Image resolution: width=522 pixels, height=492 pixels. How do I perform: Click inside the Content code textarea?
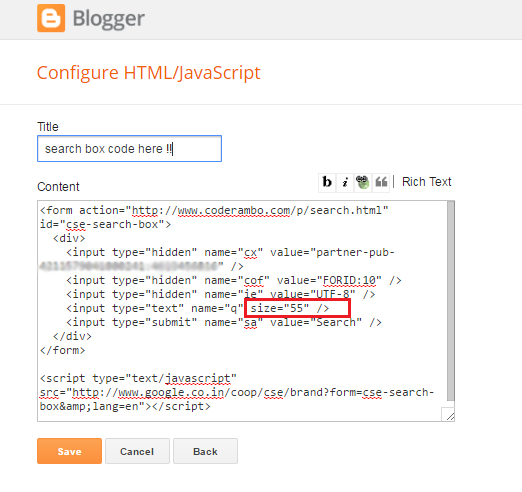coord(242,311)
